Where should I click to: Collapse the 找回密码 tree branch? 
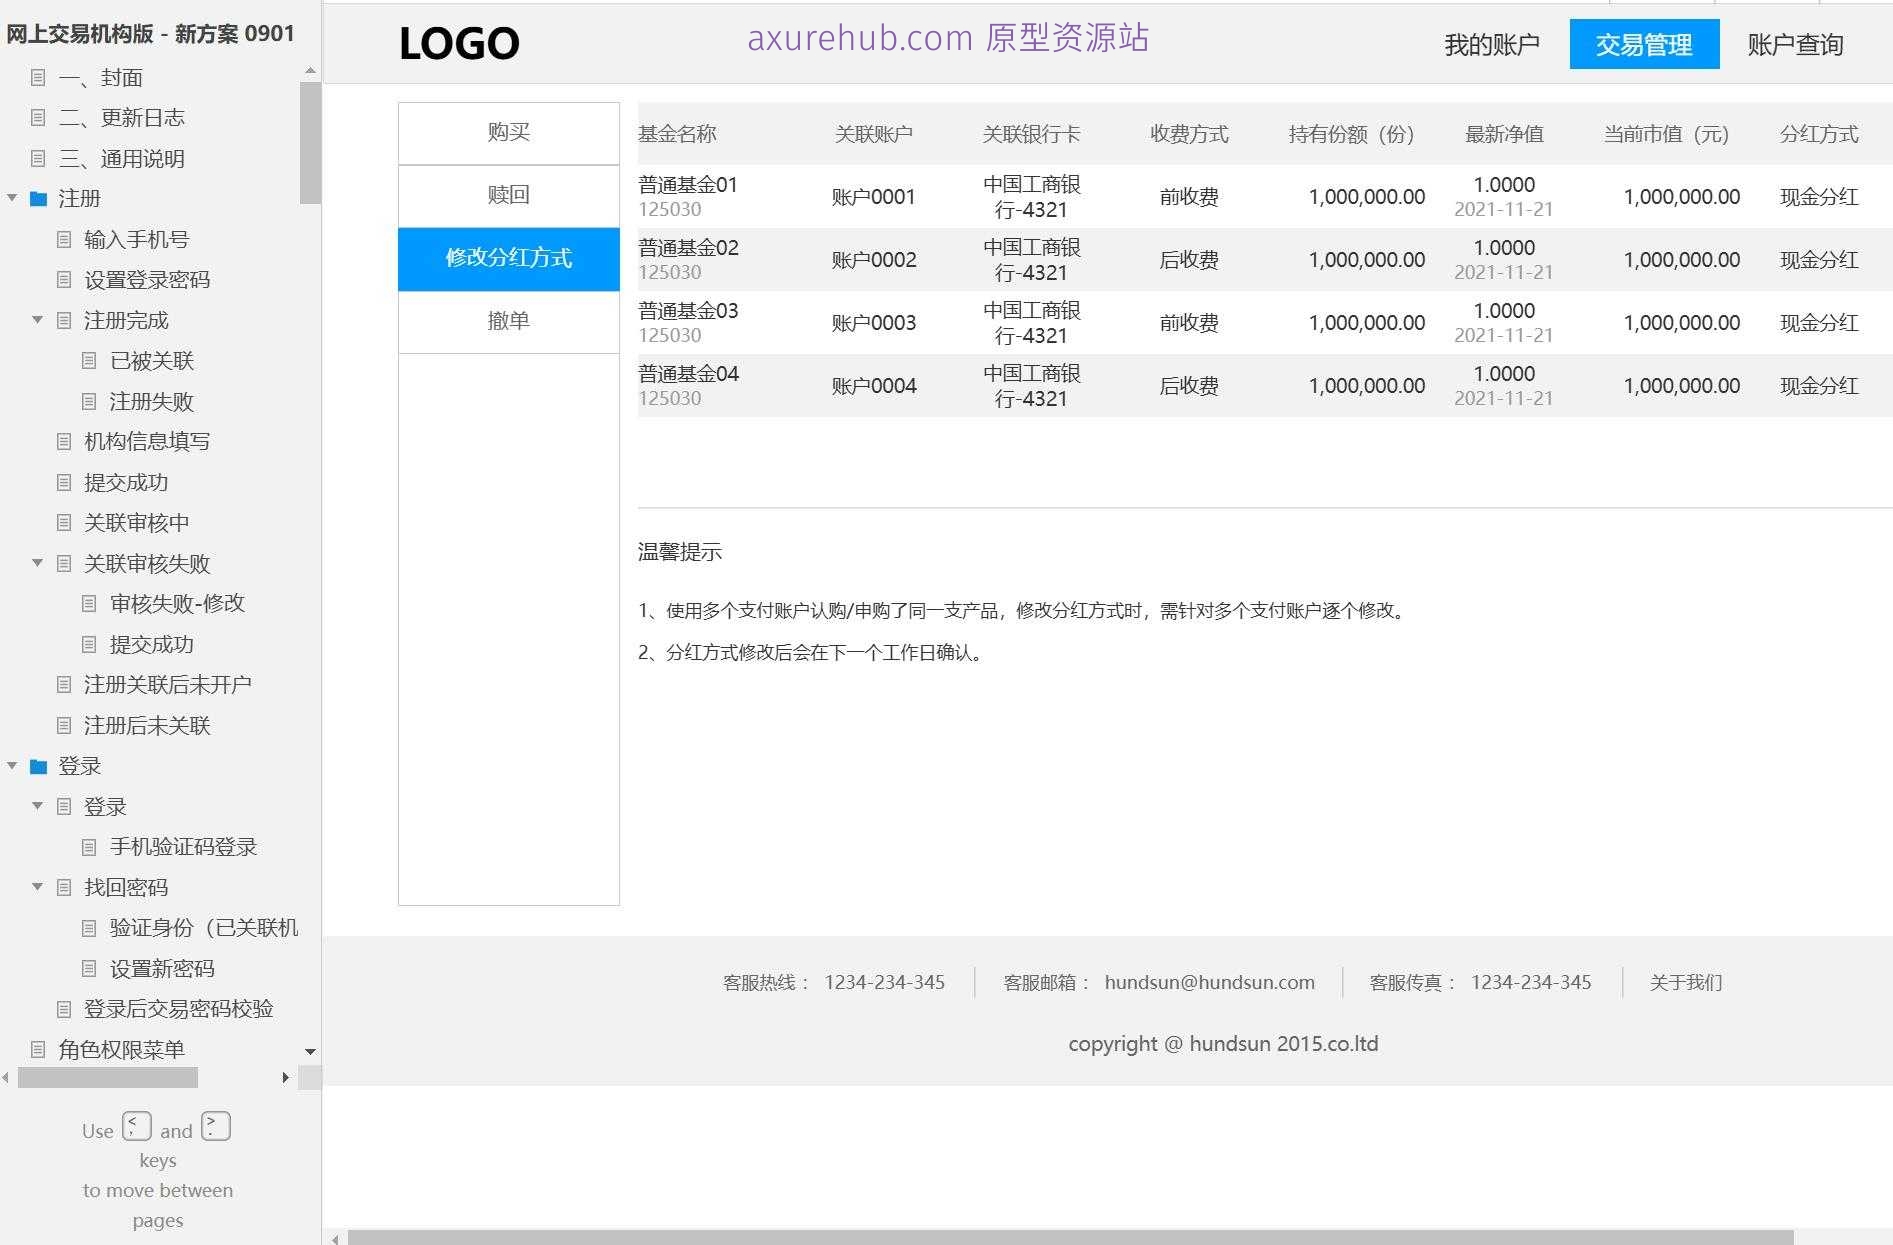[37, 887]
